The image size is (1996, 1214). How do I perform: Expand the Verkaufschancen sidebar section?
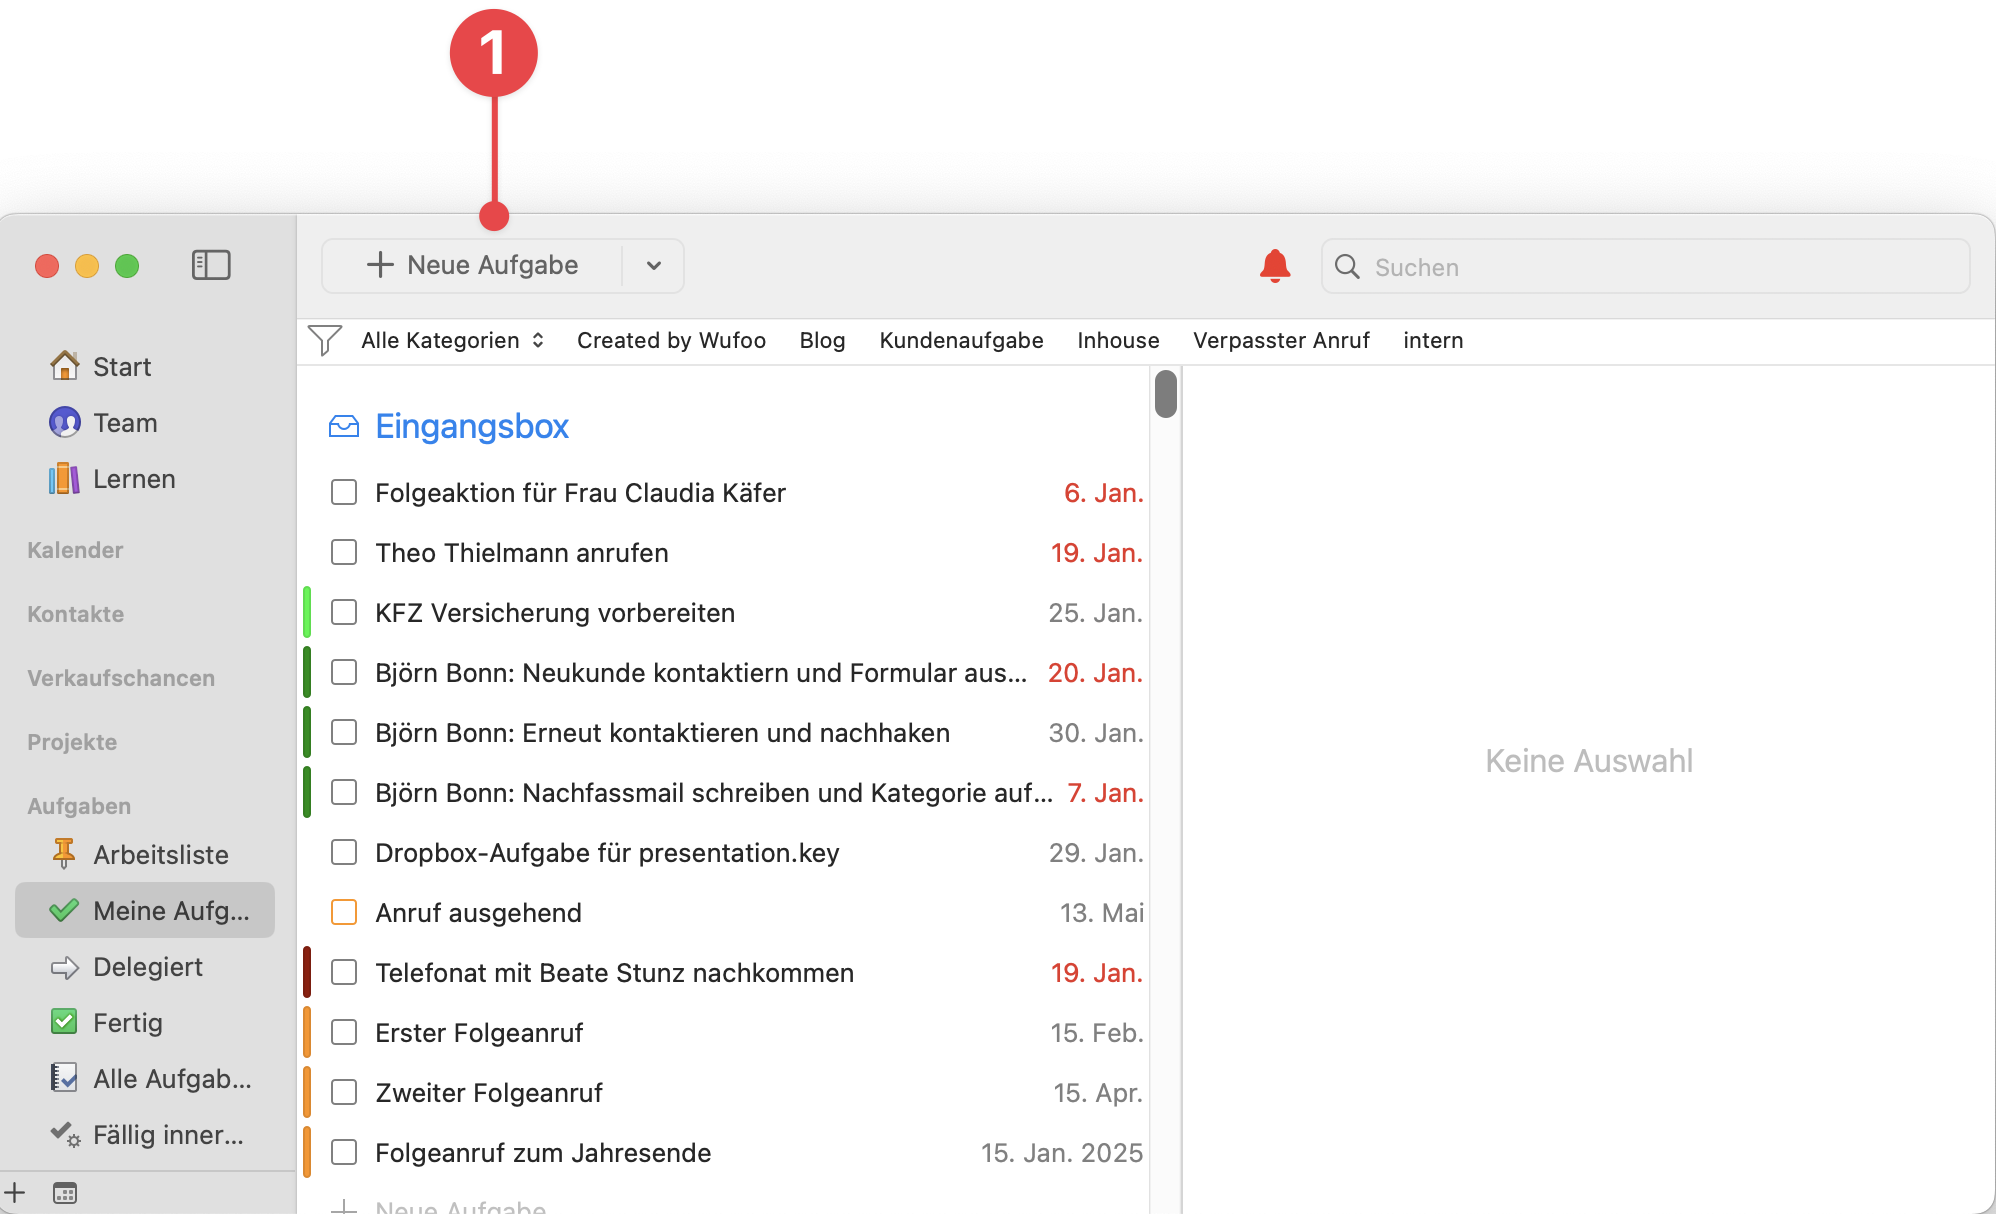[x=121, y=678]
